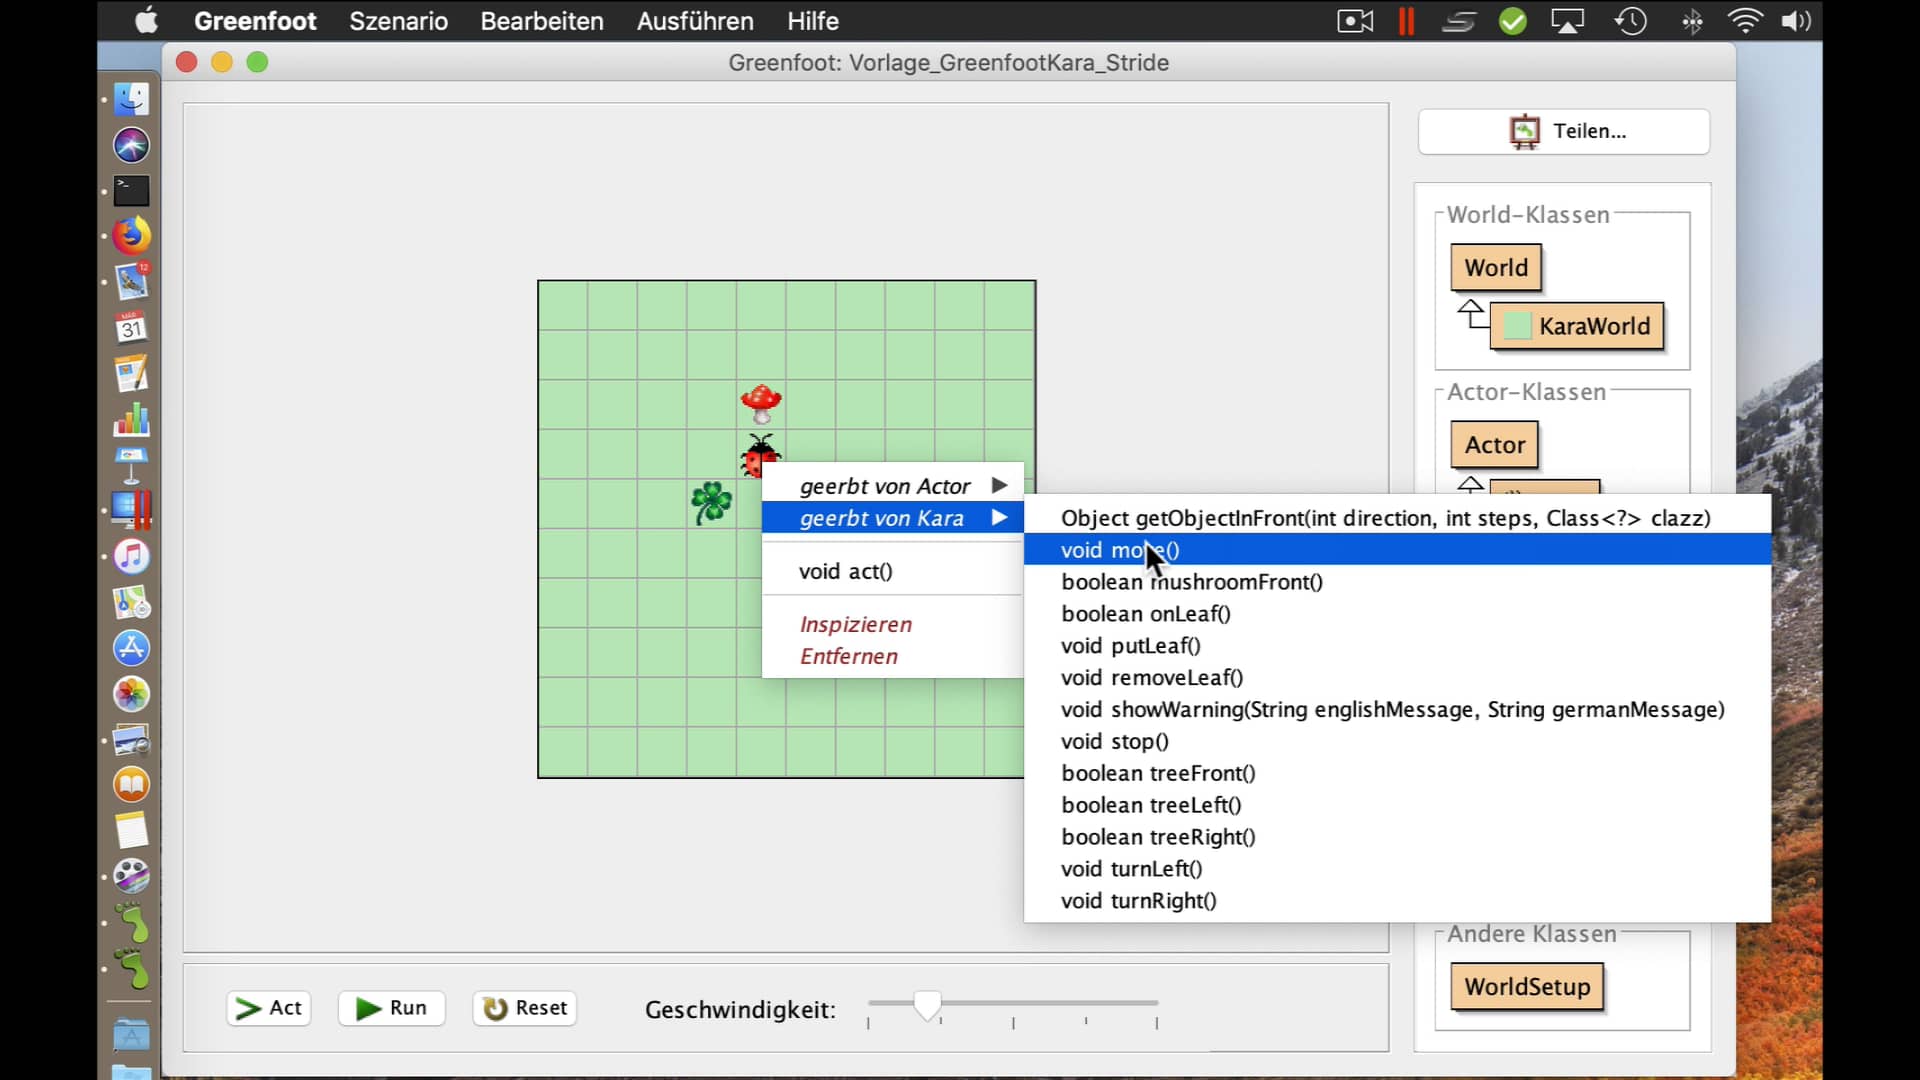Toggle pause button in menu bar
The width and height of the screenshot is (1920, 1080).
1403,20
